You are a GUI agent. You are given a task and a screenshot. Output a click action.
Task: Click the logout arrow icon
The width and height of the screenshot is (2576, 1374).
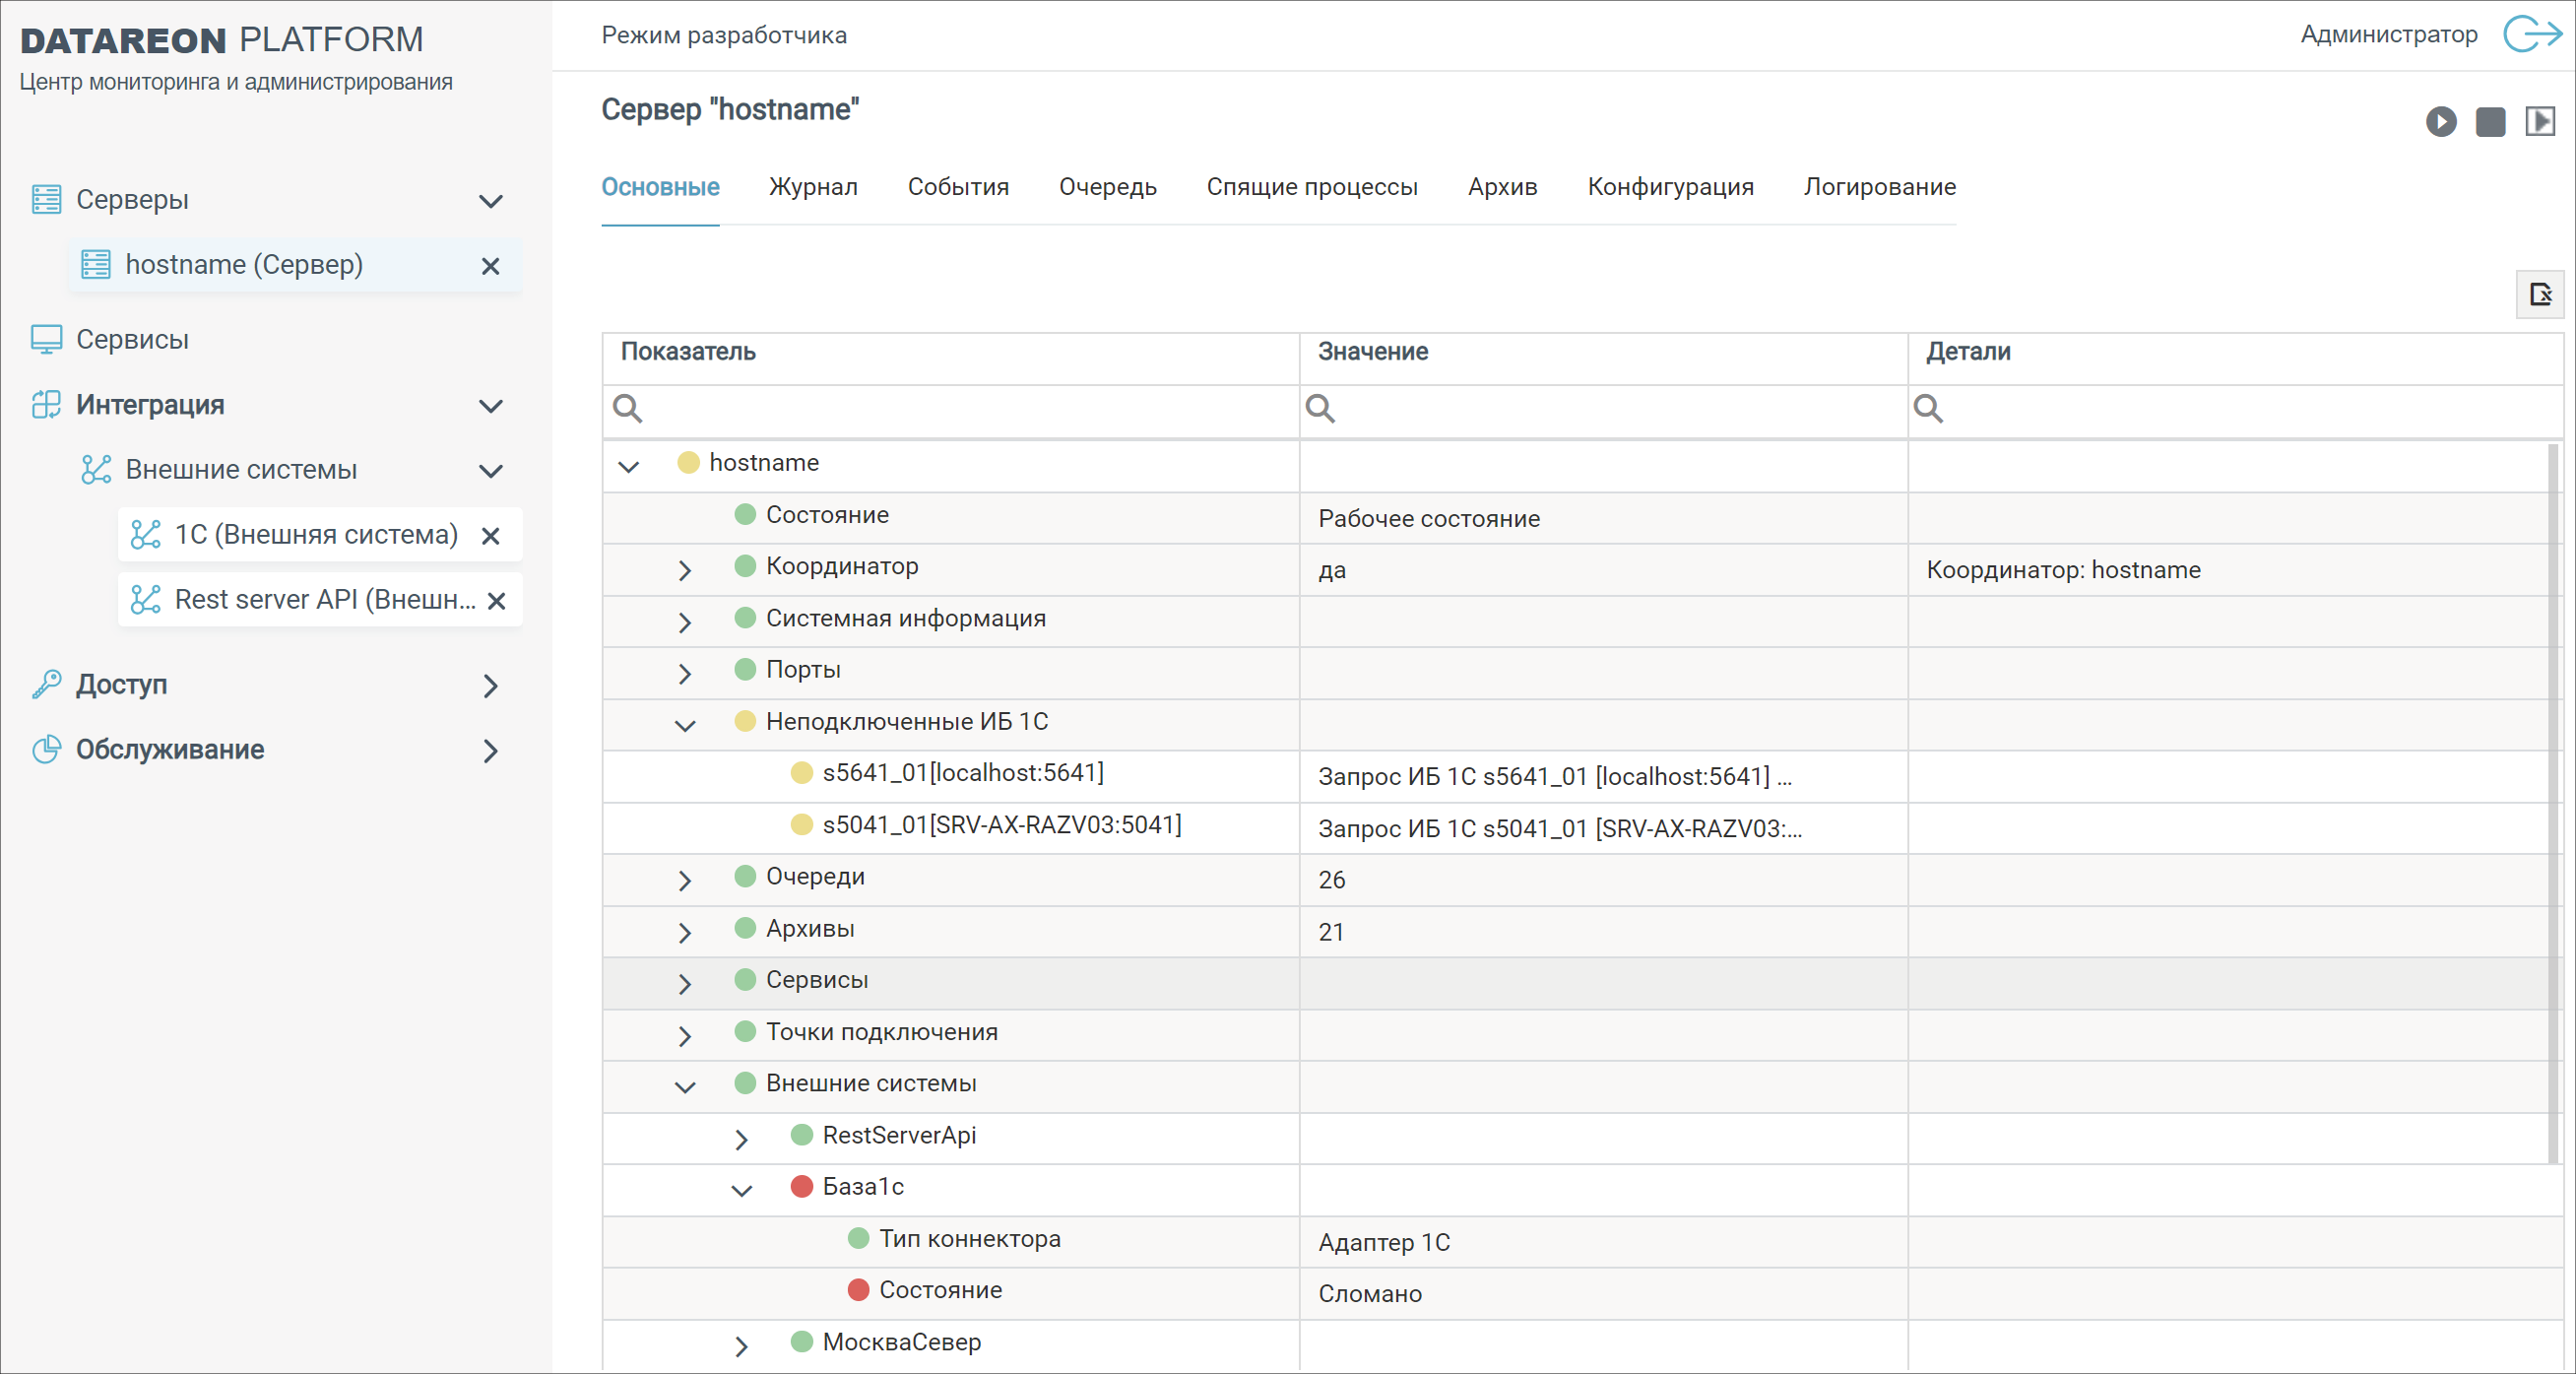(2531, 34)
